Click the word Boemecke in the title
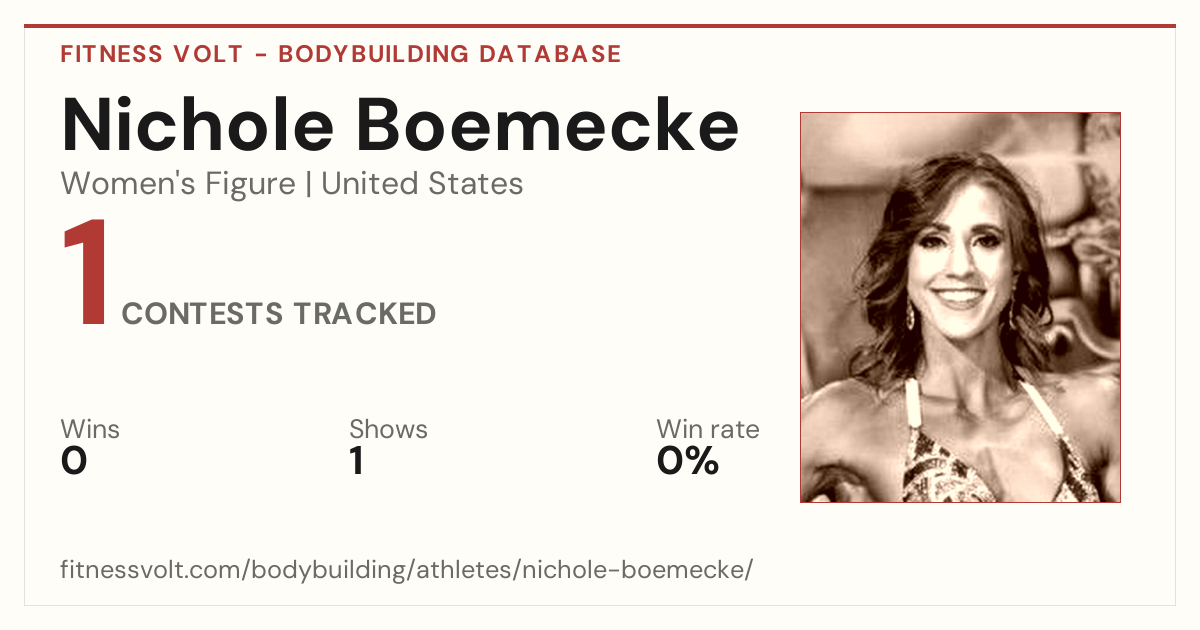 [548, 126]
